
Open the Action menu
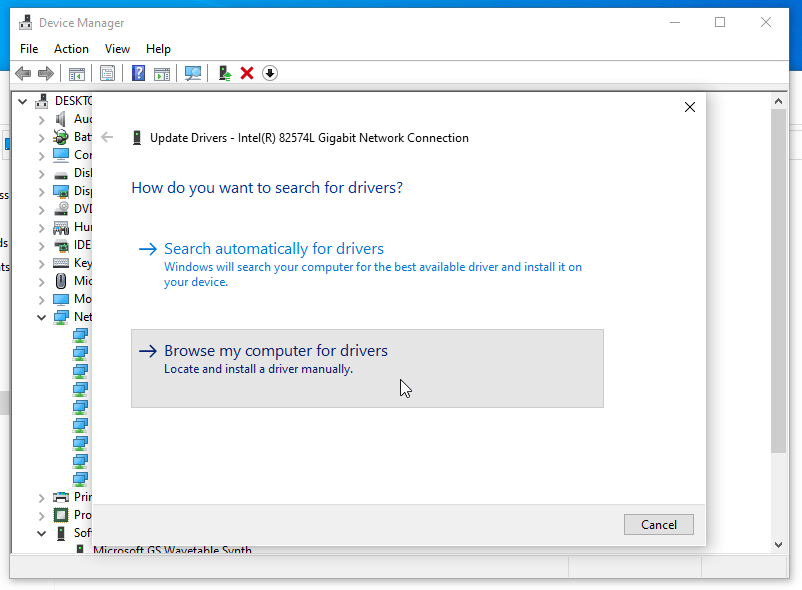pyautogui.click(x=71, y=49)
